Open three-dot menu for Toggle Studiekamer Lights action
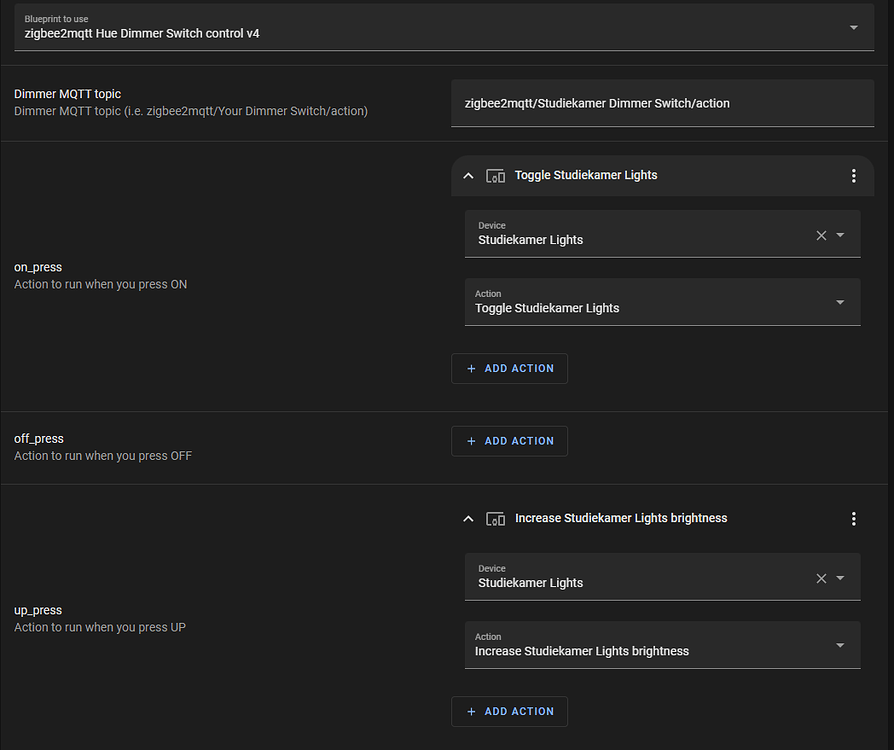 [x=853, y=176]
